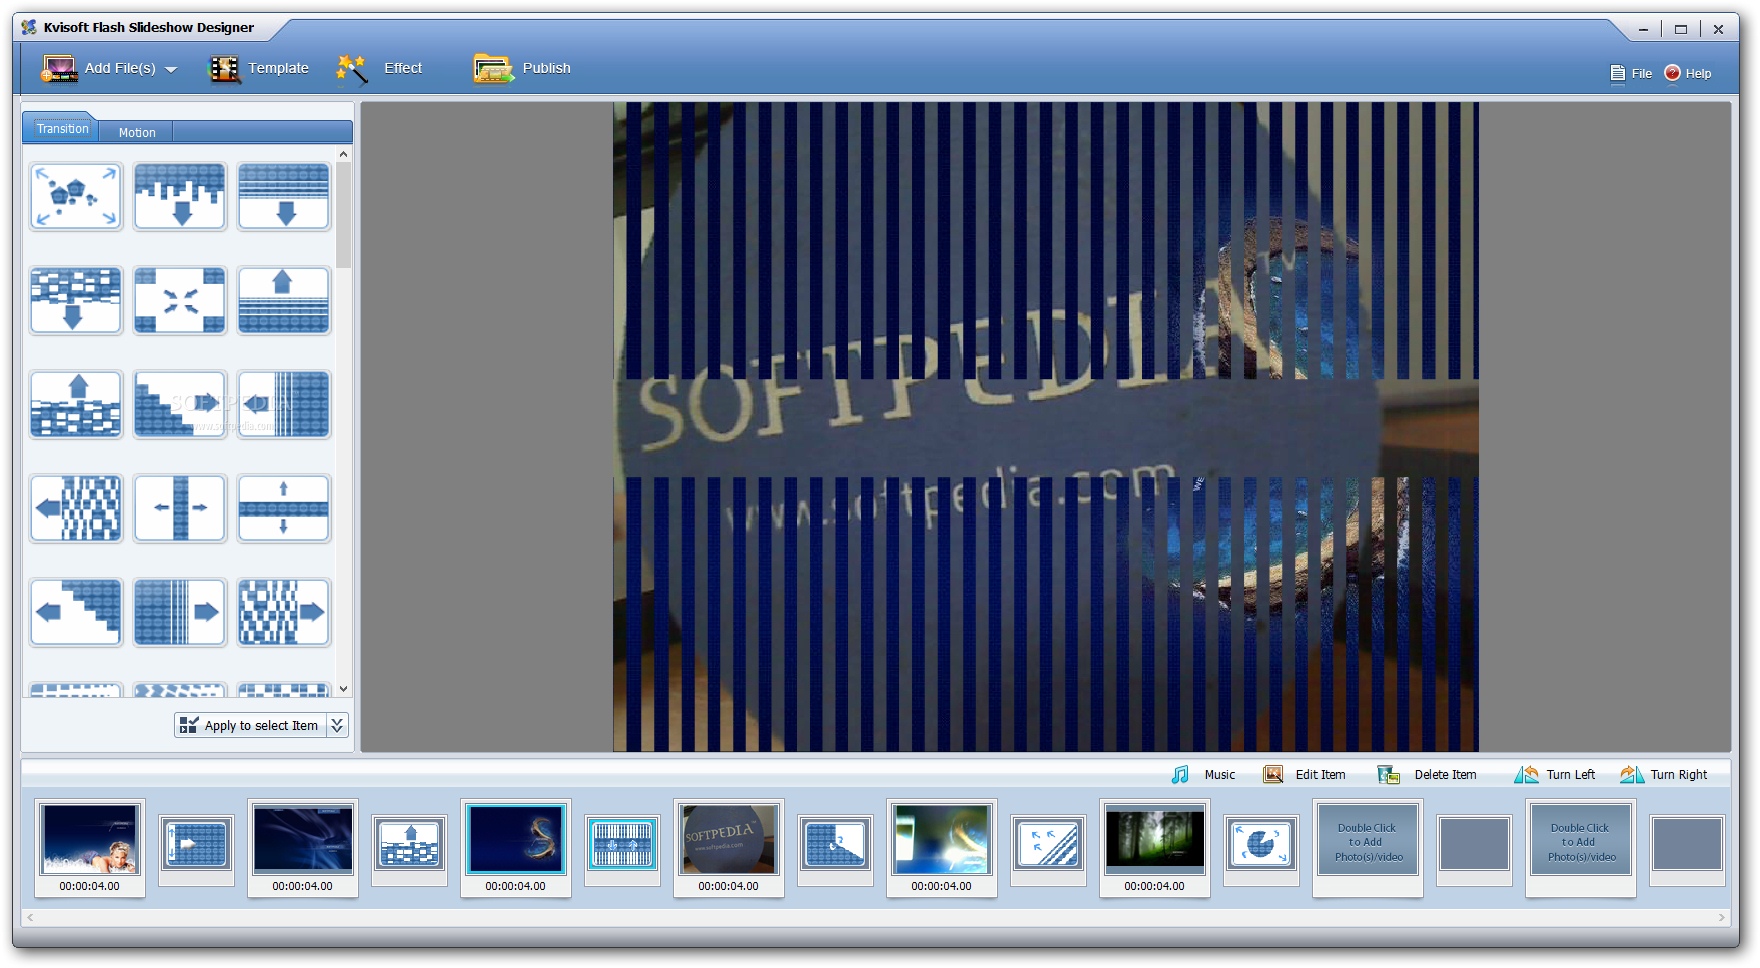Select the shrink-to-center arrows transition
The width and height of the screenshot is (1760, 968).
pyautogui.click(x=180, y=301)
